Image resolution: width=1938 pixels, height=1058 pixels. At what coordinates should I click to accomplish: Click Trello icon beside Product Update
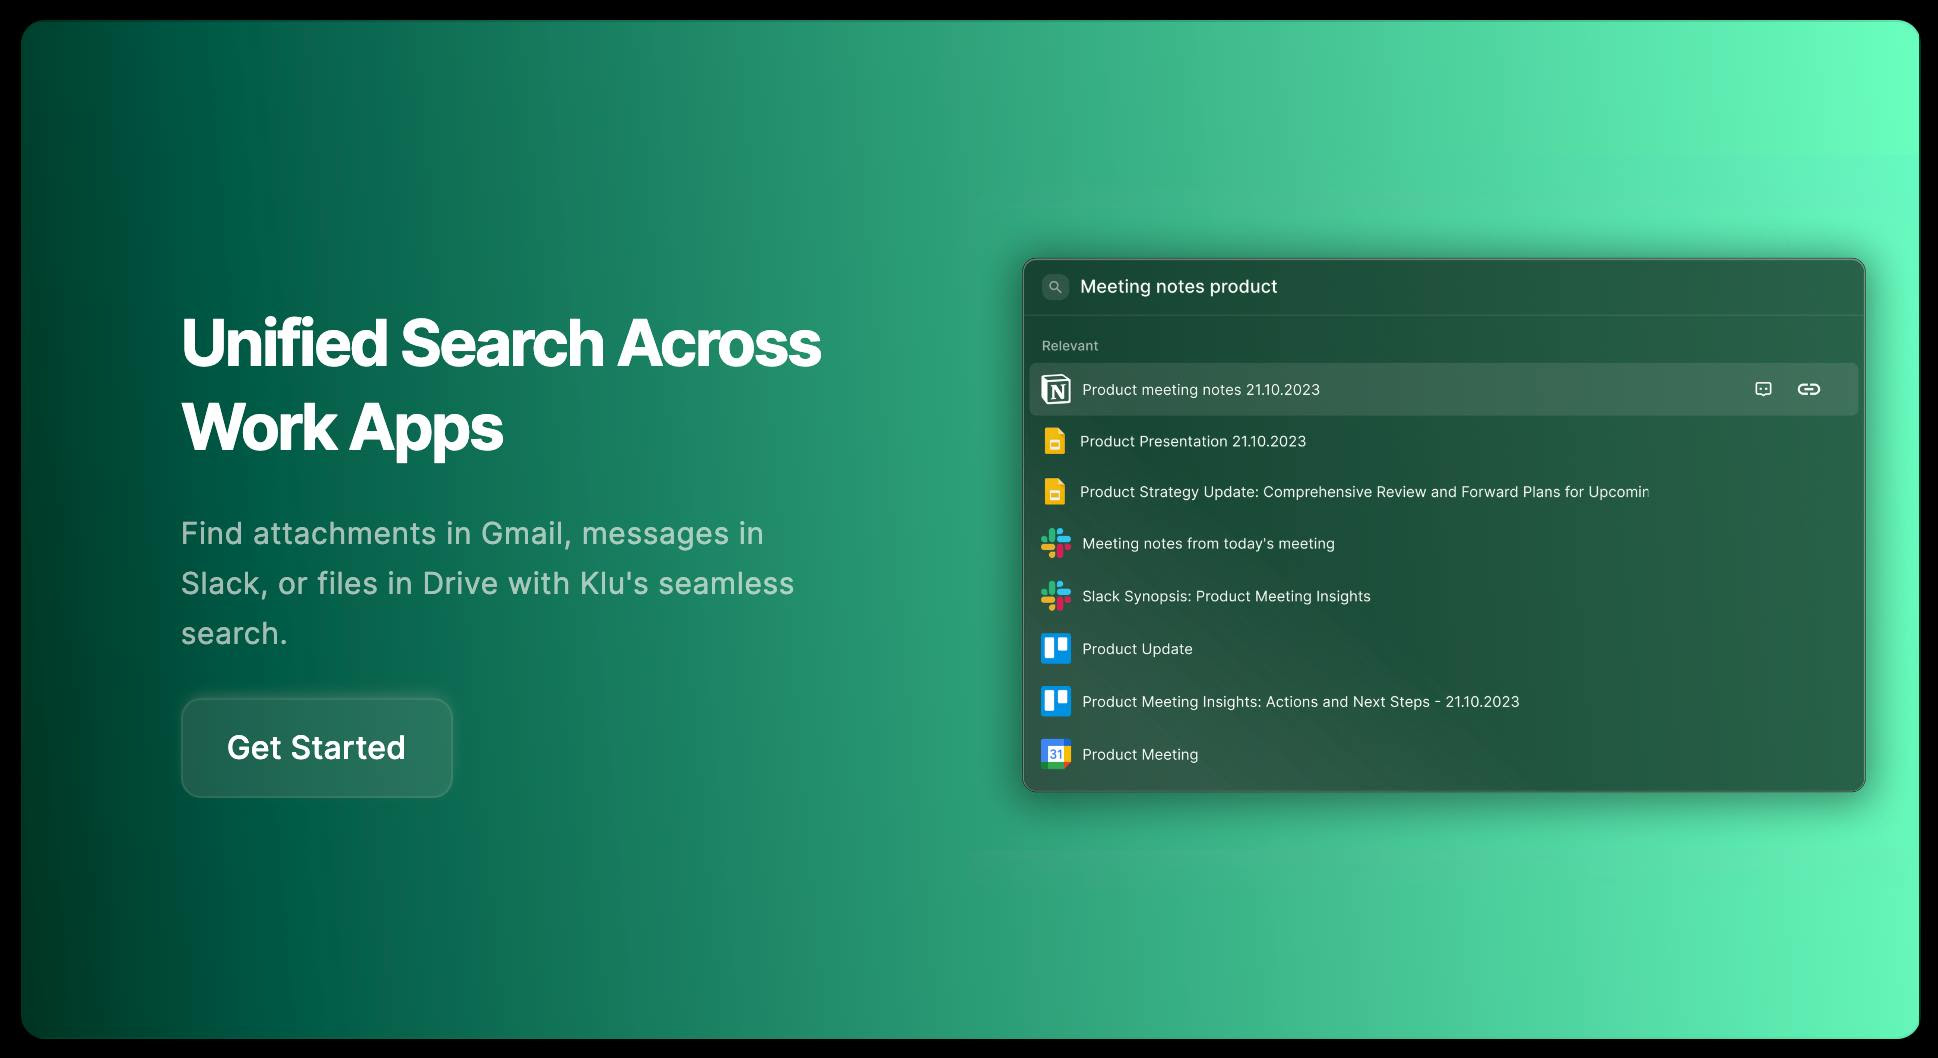coord(1055,649)
